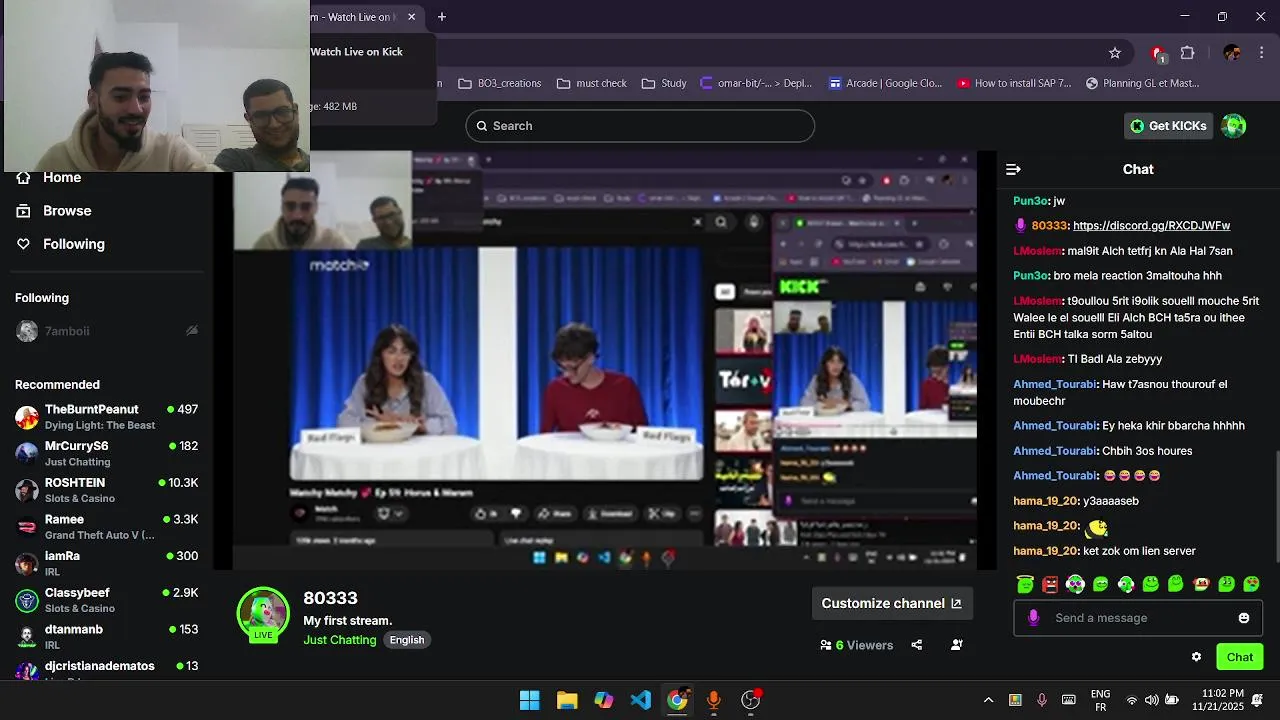Image resolution: width=1280 pixels, height=720 pixels.
Task: Open How to install SAP bookmark
Action: pyautogui.click(x=1014, y=83)
